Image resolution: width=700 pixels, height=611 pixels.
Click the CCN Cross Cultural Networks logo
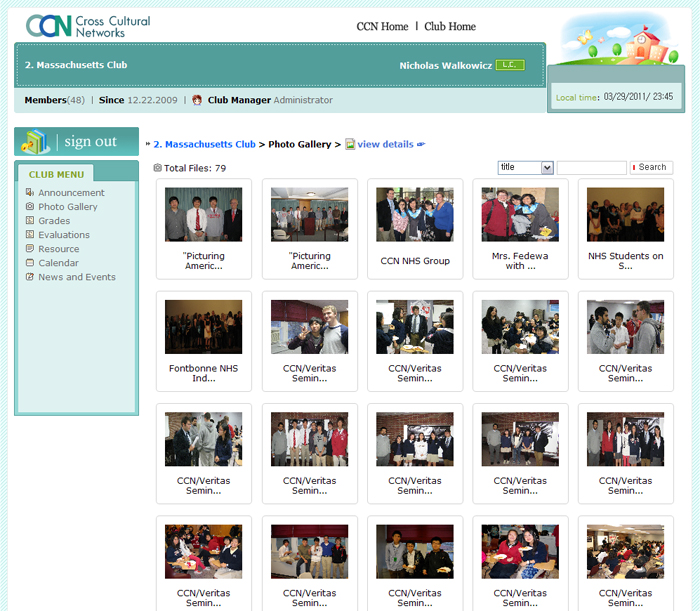click(88, 26)
